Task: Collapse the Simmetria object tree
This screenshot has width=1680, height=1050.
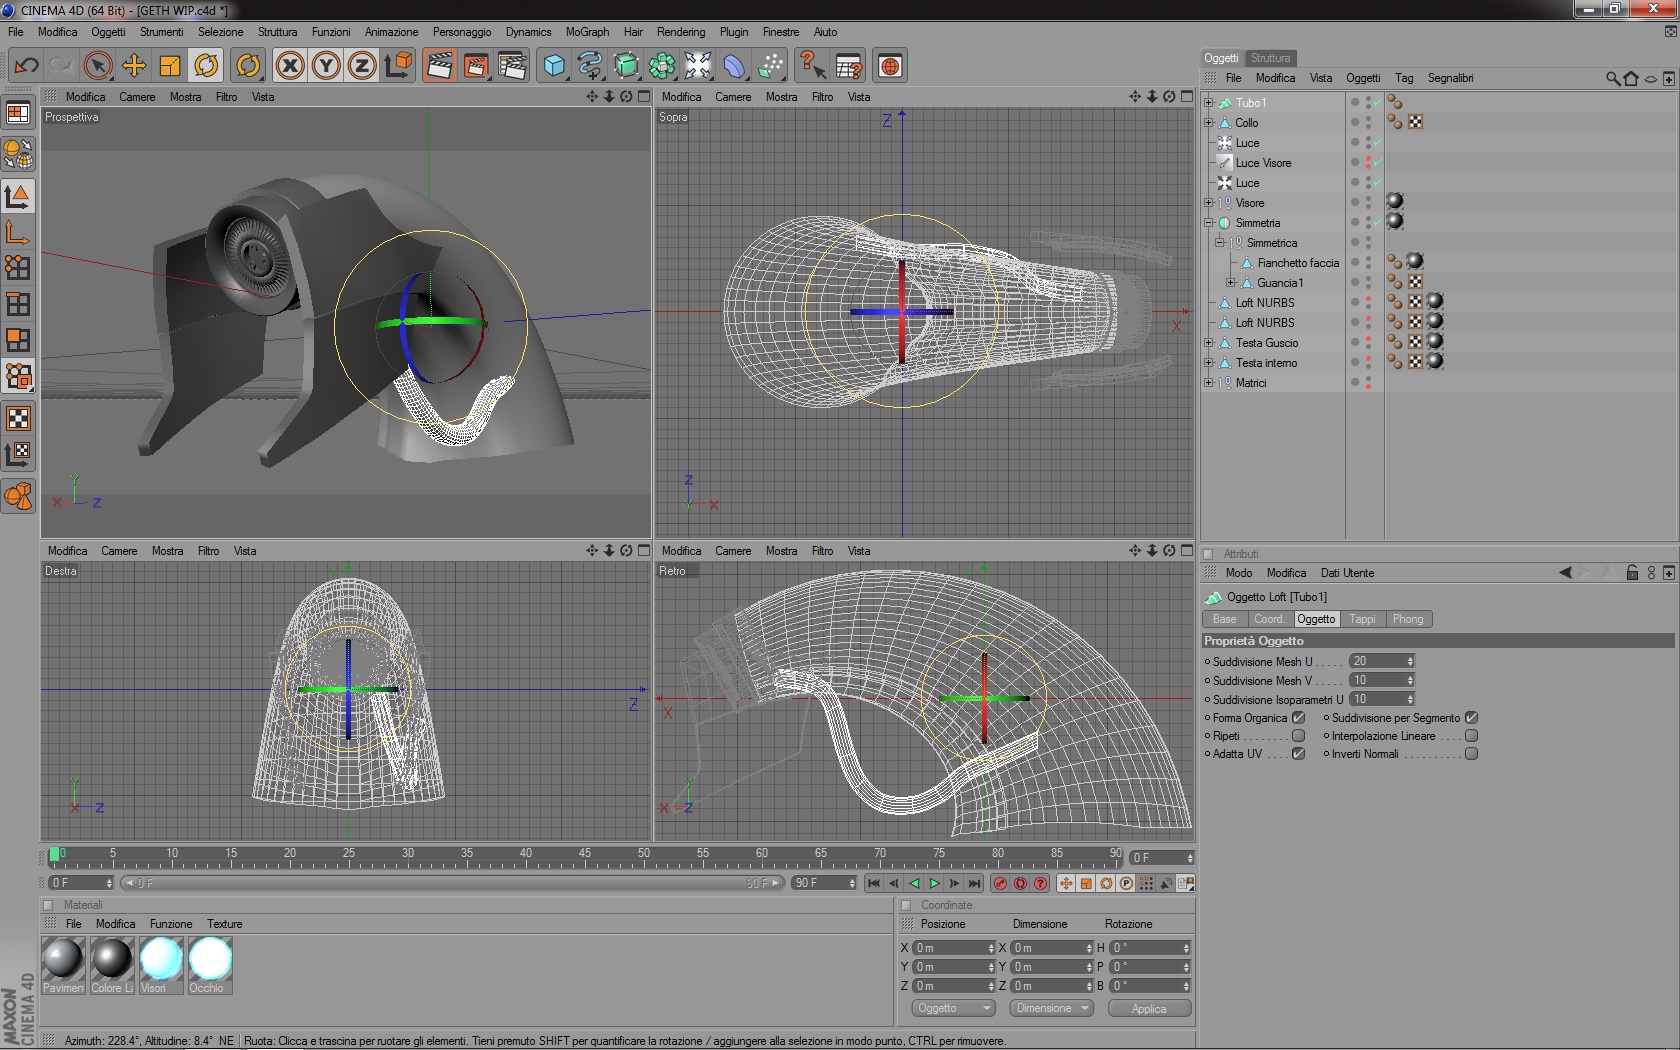Action: (1209, 223)
